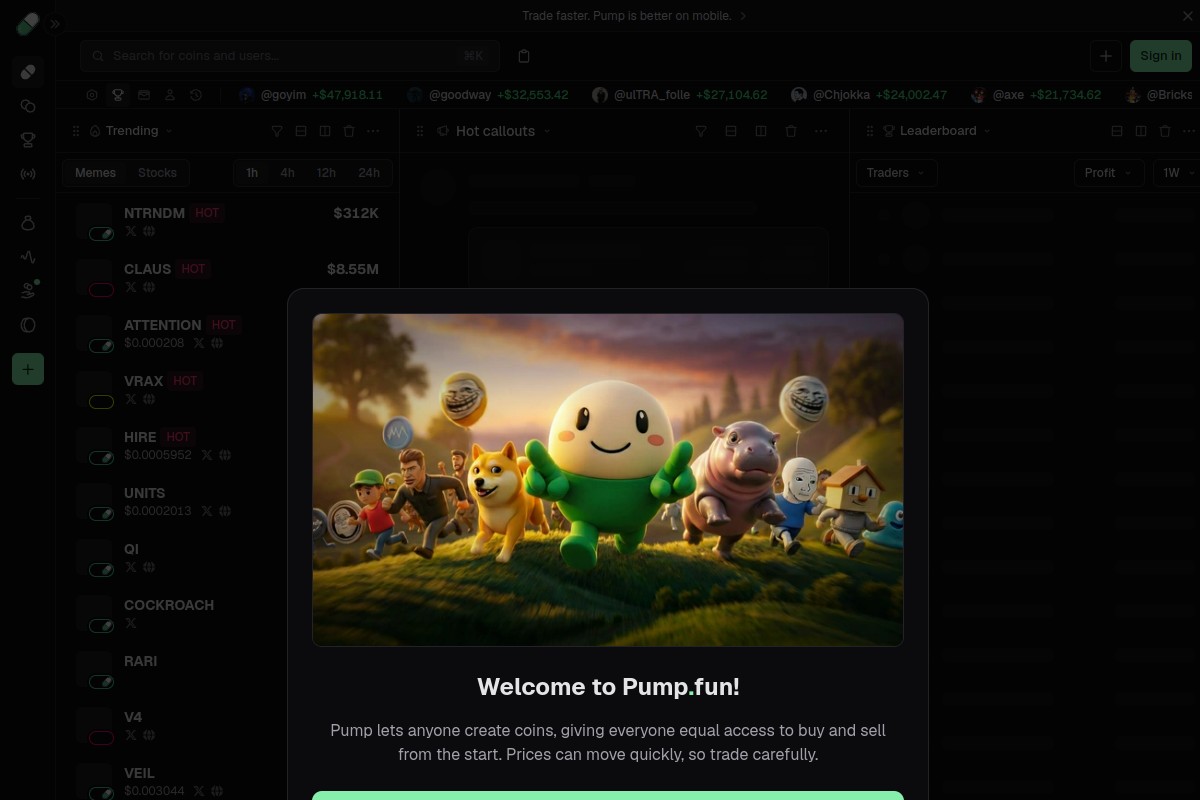
Task: Click the filter icon in the Hot callouts panel
Action: coord(701,131)
